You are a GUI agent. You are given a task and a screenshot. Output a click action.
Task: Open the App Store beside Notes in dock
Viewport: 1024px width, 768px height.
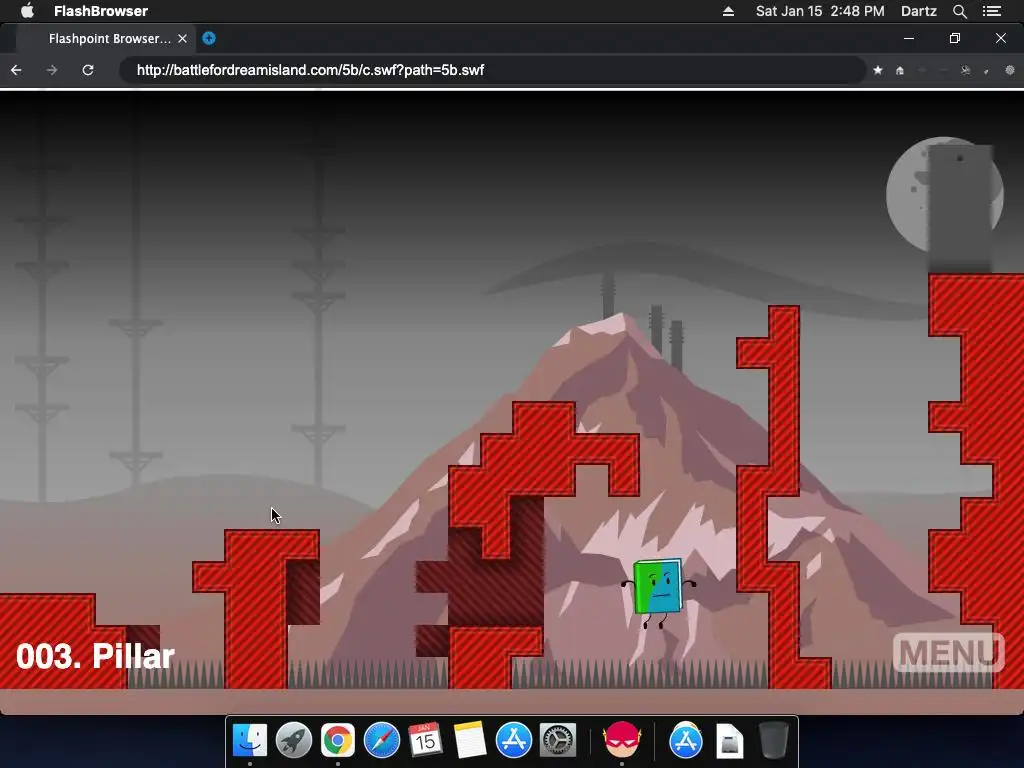(514, 741)
